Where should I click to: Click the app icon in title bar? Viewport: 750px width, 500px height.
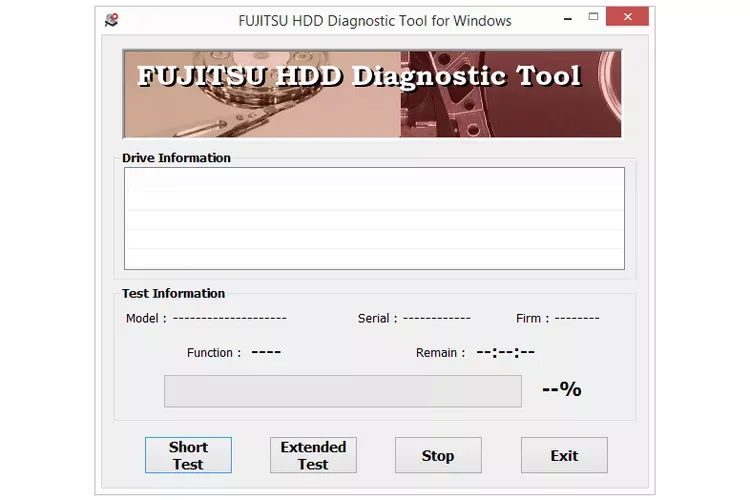(x=112, y=20)
